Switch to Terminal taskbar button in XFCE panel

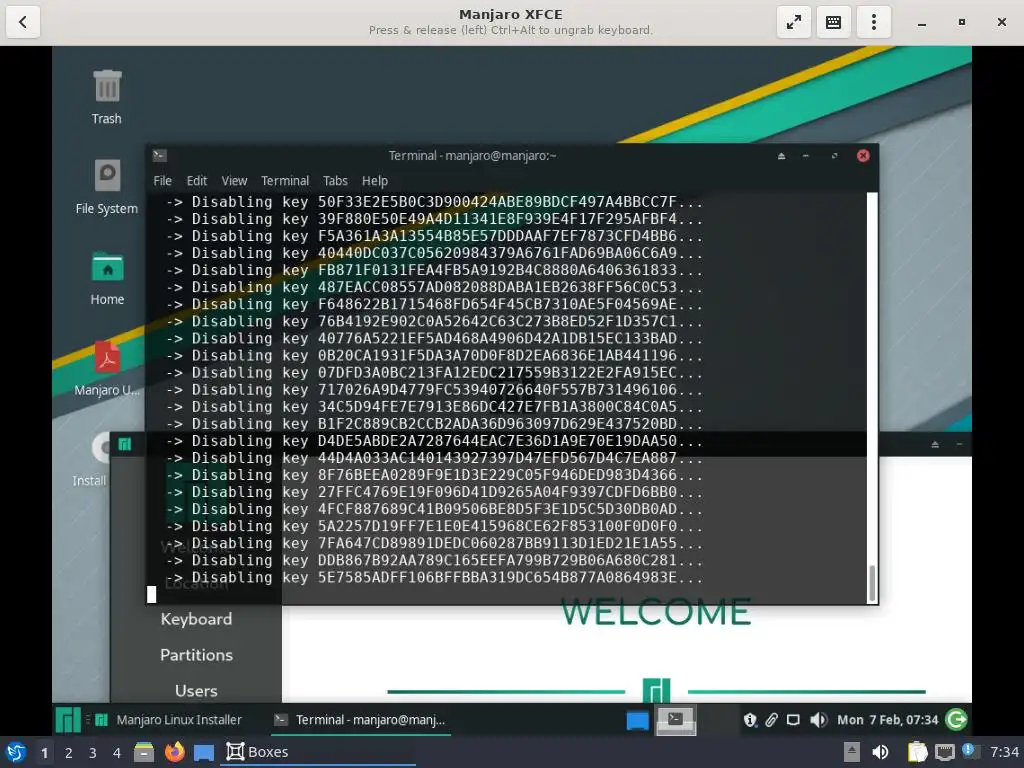pos(360,720)
